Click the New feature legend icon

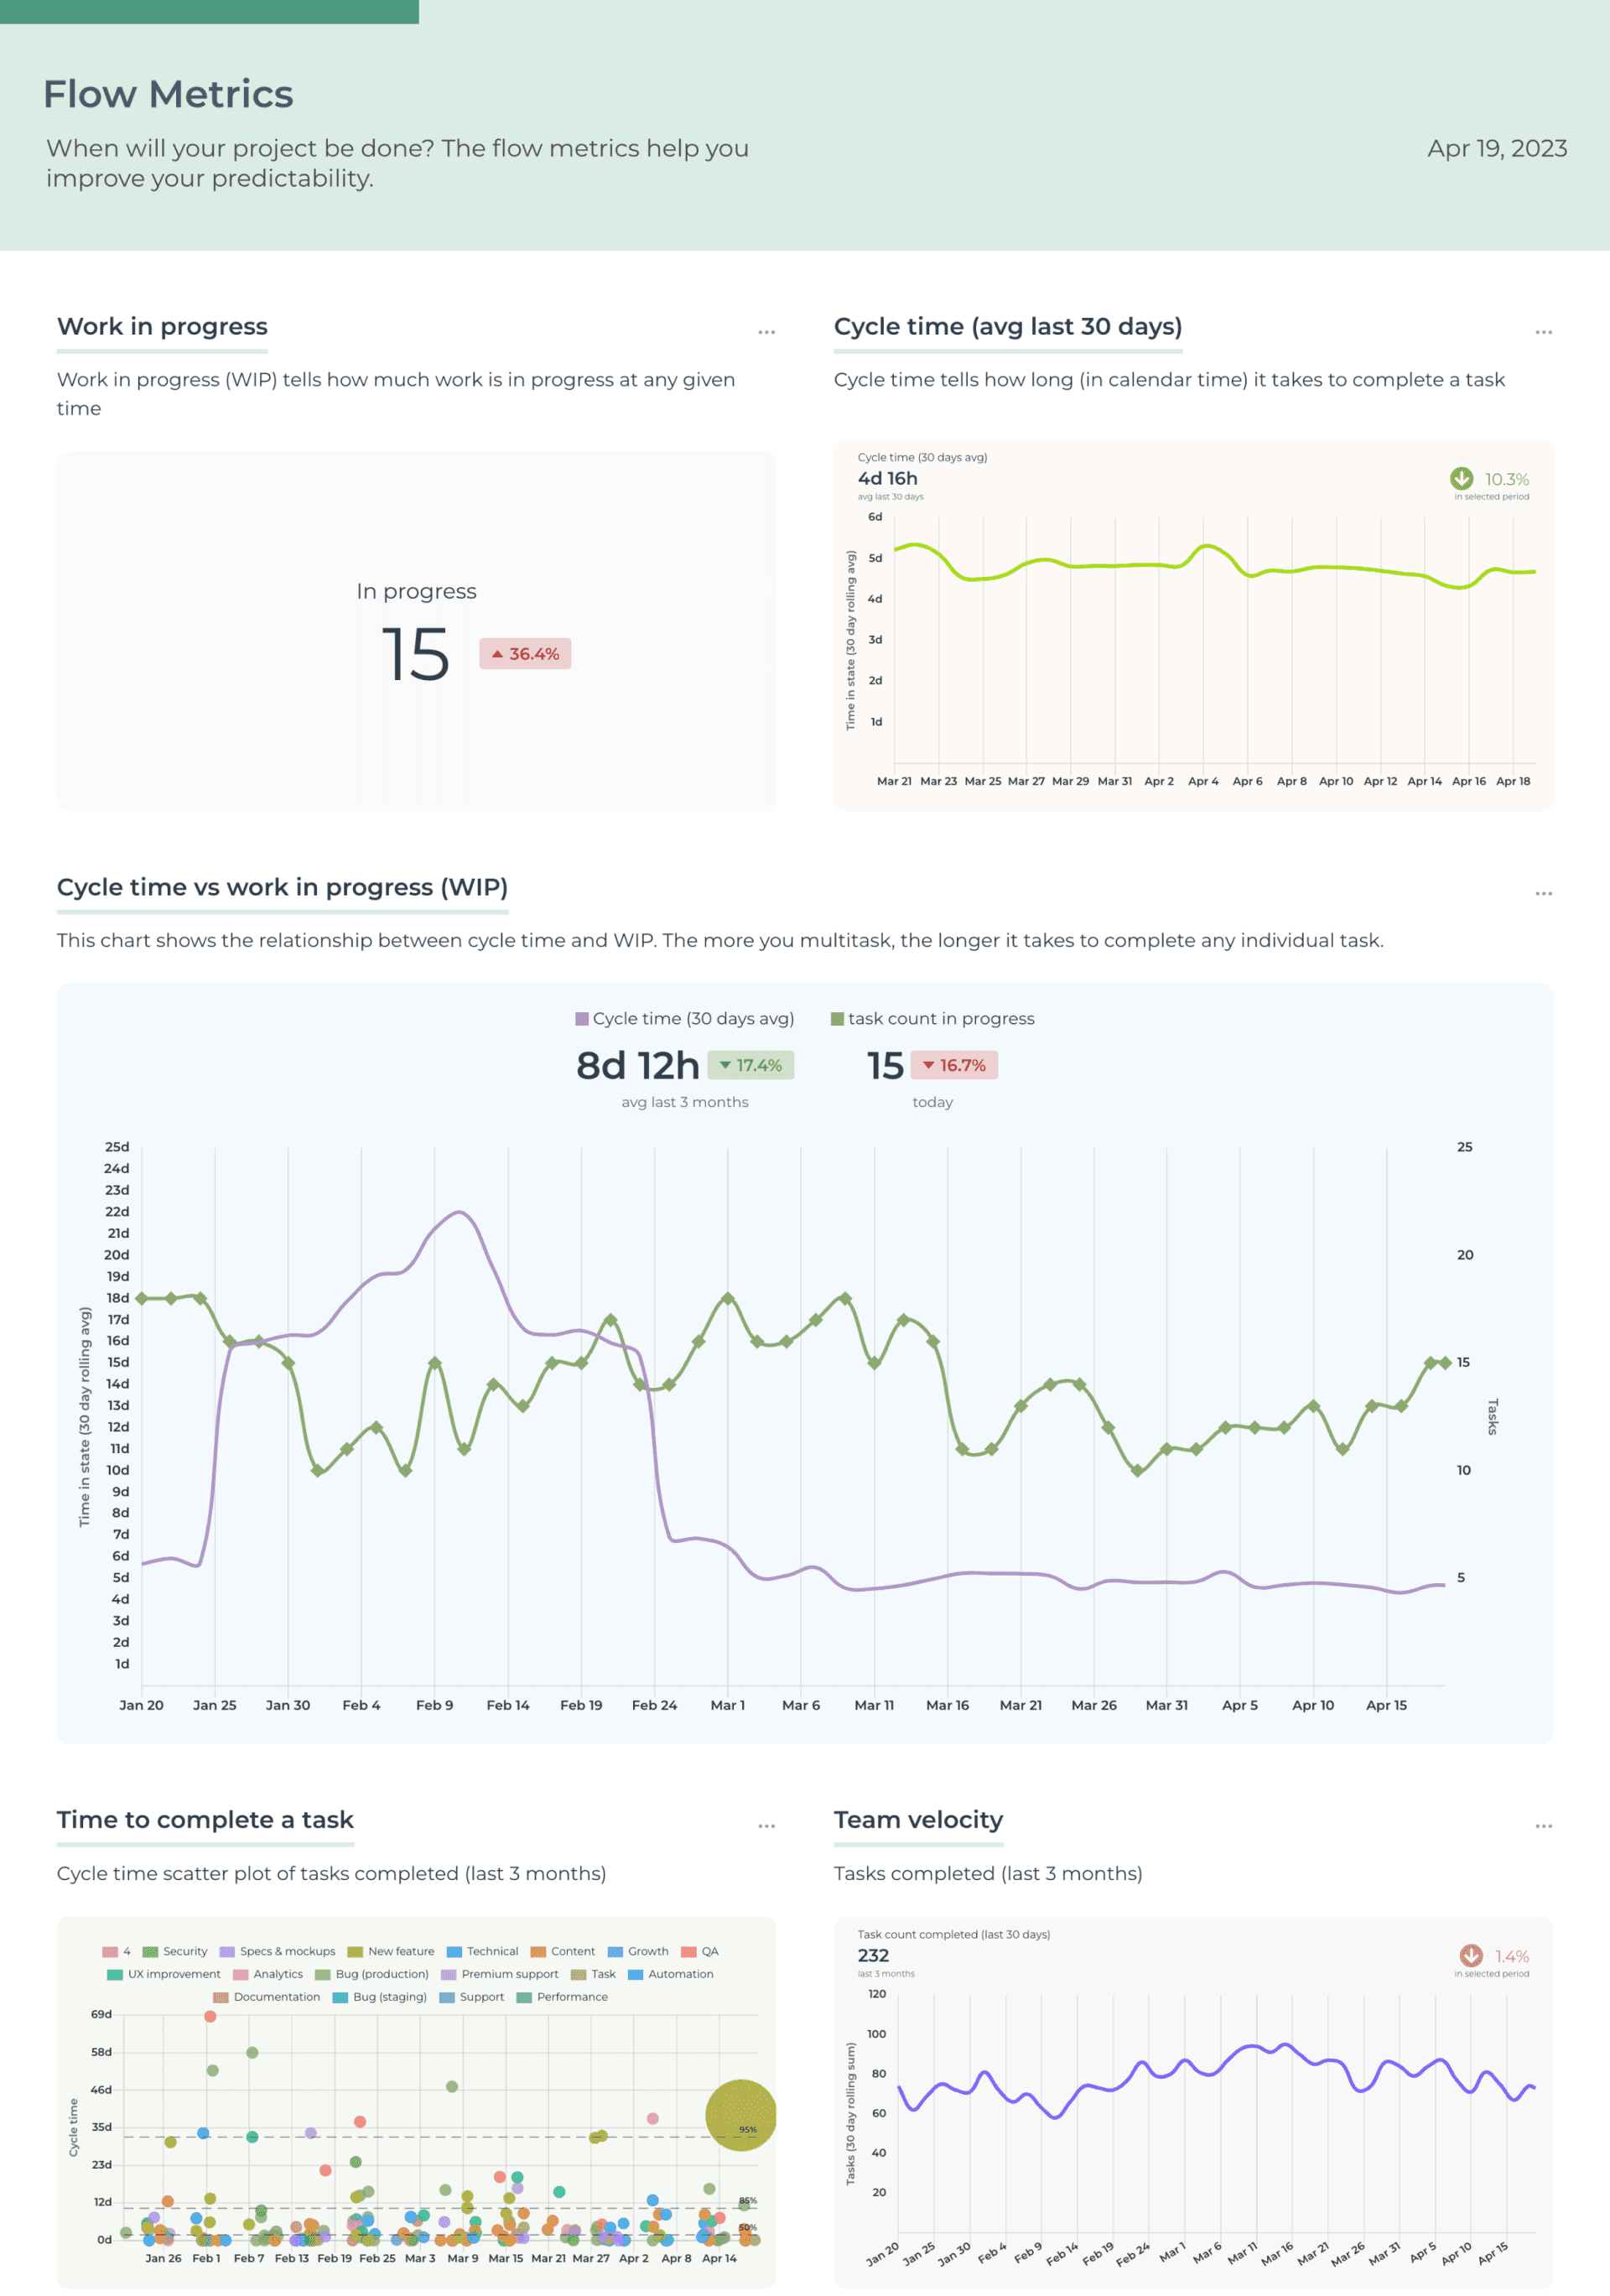356,1952
